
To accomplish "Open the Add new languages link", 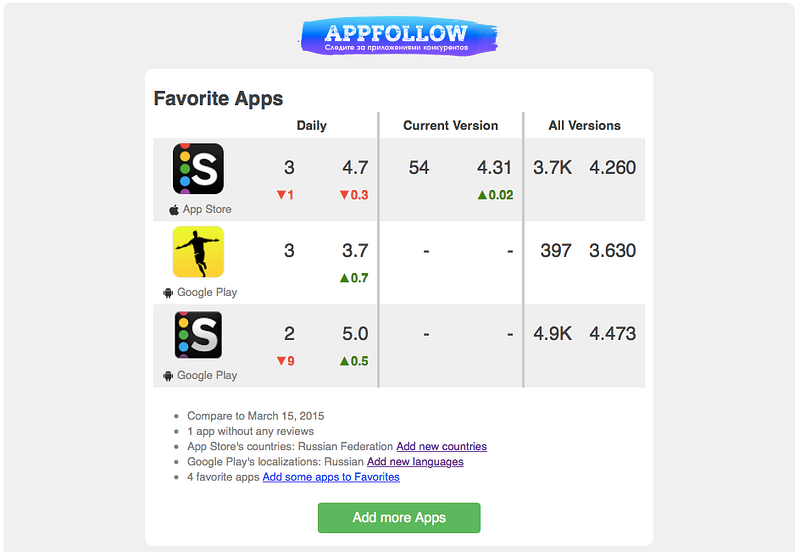I will pos(415,462).
